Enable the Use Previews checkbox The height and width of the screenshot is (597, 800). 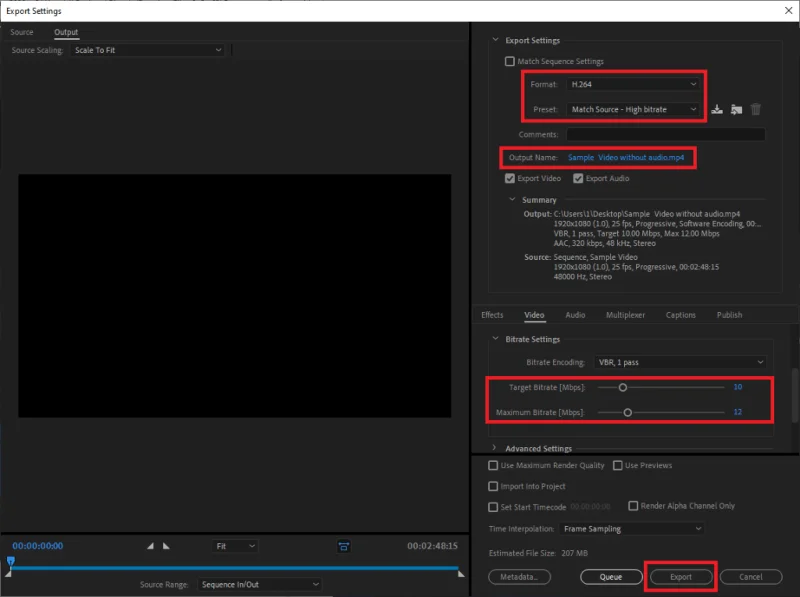click(617, 465)
